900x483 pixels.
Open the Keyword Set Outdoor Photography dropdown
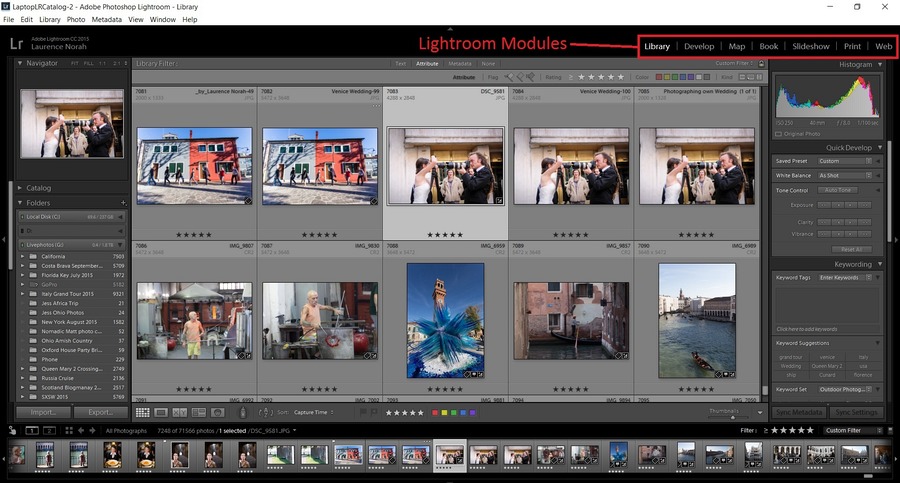click(x=845, y=389)
